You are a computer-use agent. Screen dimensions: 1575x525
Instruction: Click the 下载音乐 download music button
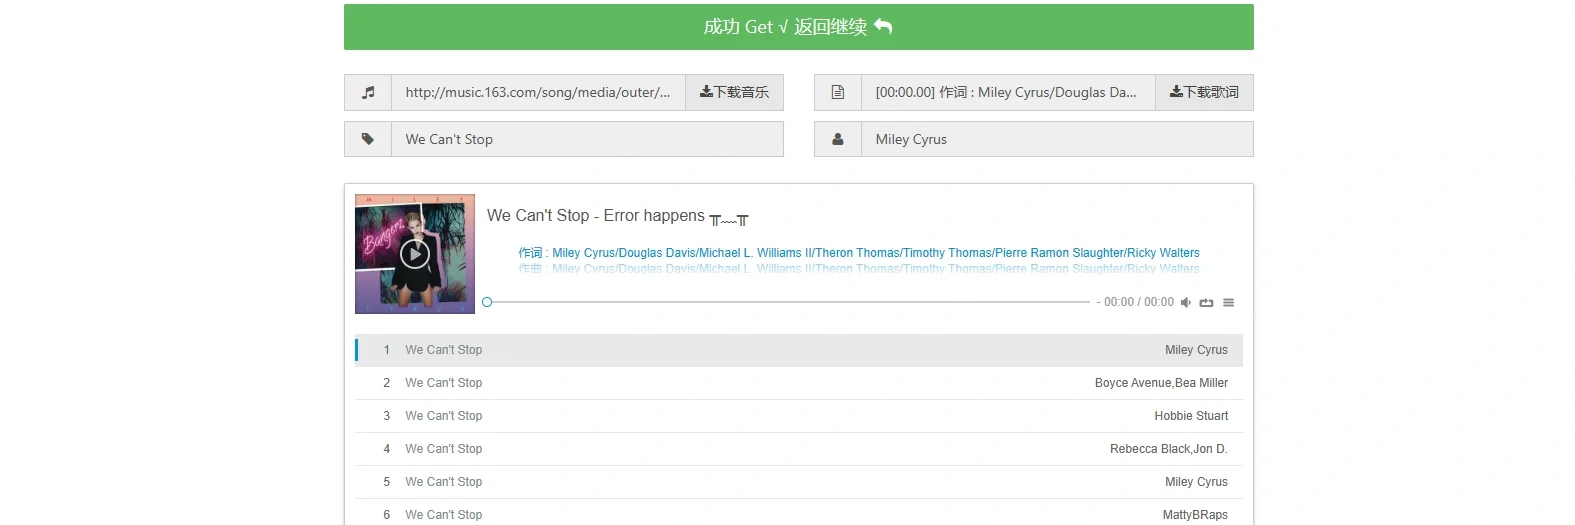tap(734, 92)
